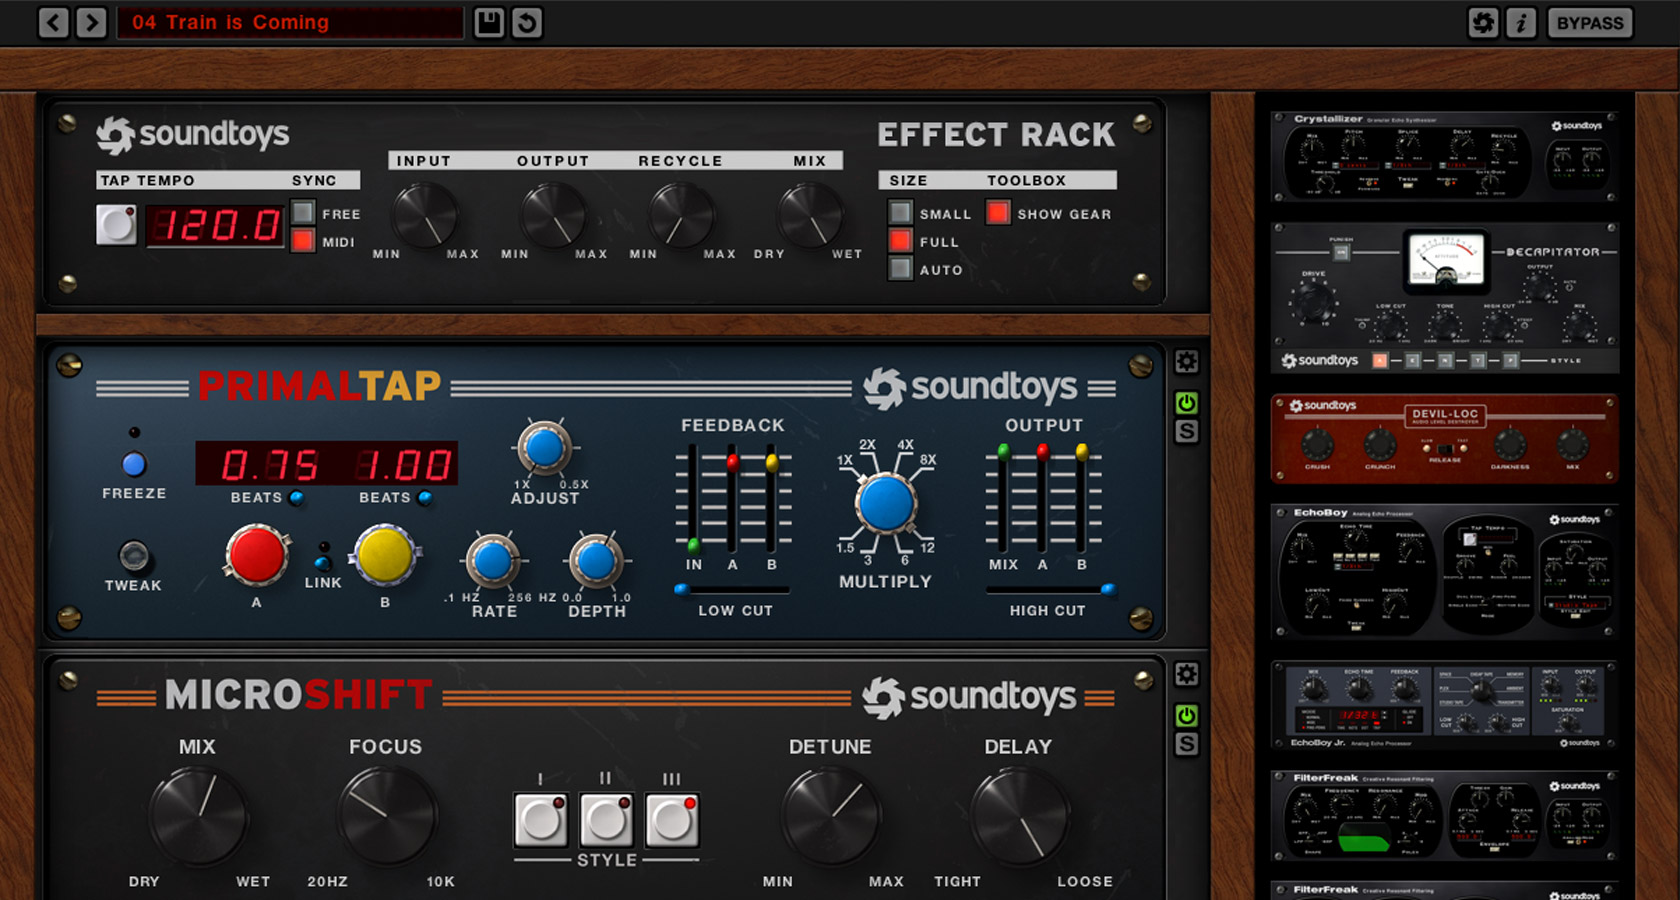This screenshot has width=1680, height=900.
Task: Revert preset with circular arrow icon
Action: pos(527,22)
